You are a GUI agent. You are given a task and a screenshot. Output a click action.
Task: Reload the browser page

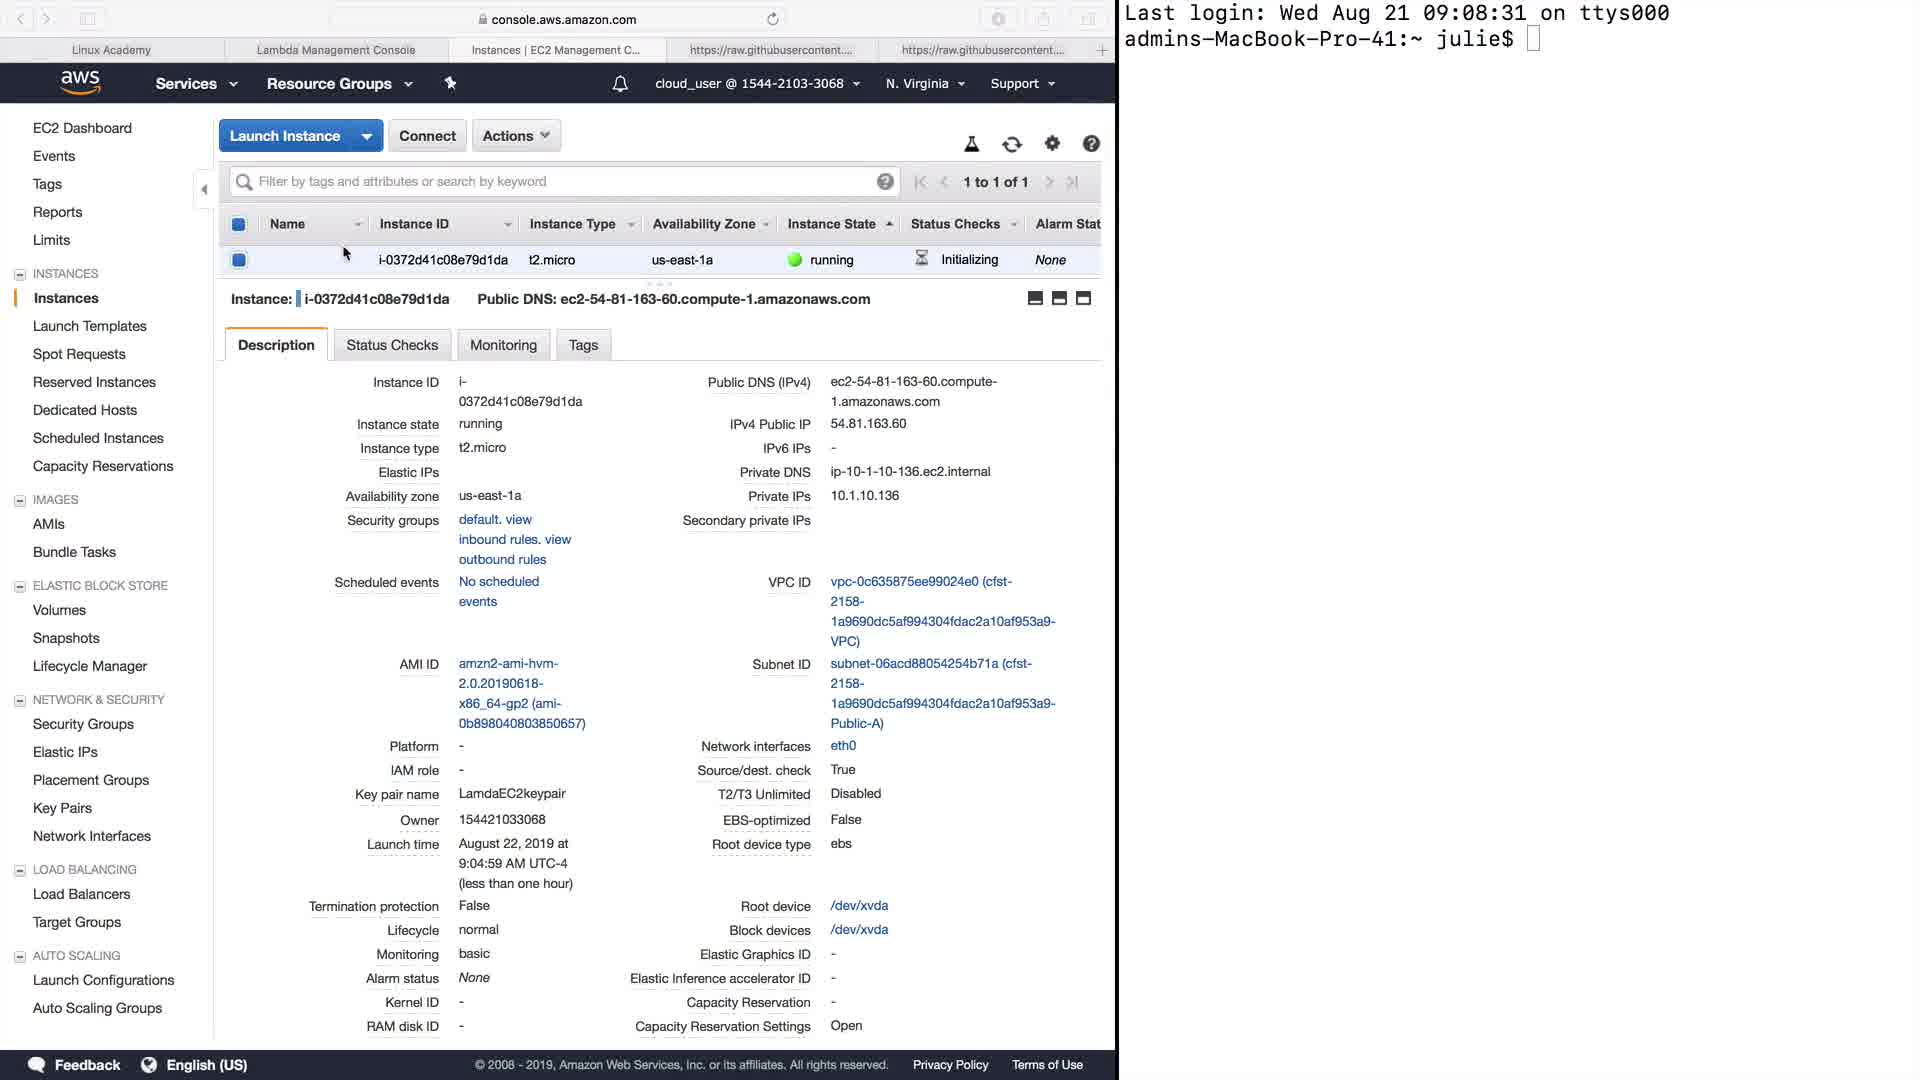click(772, 19)
